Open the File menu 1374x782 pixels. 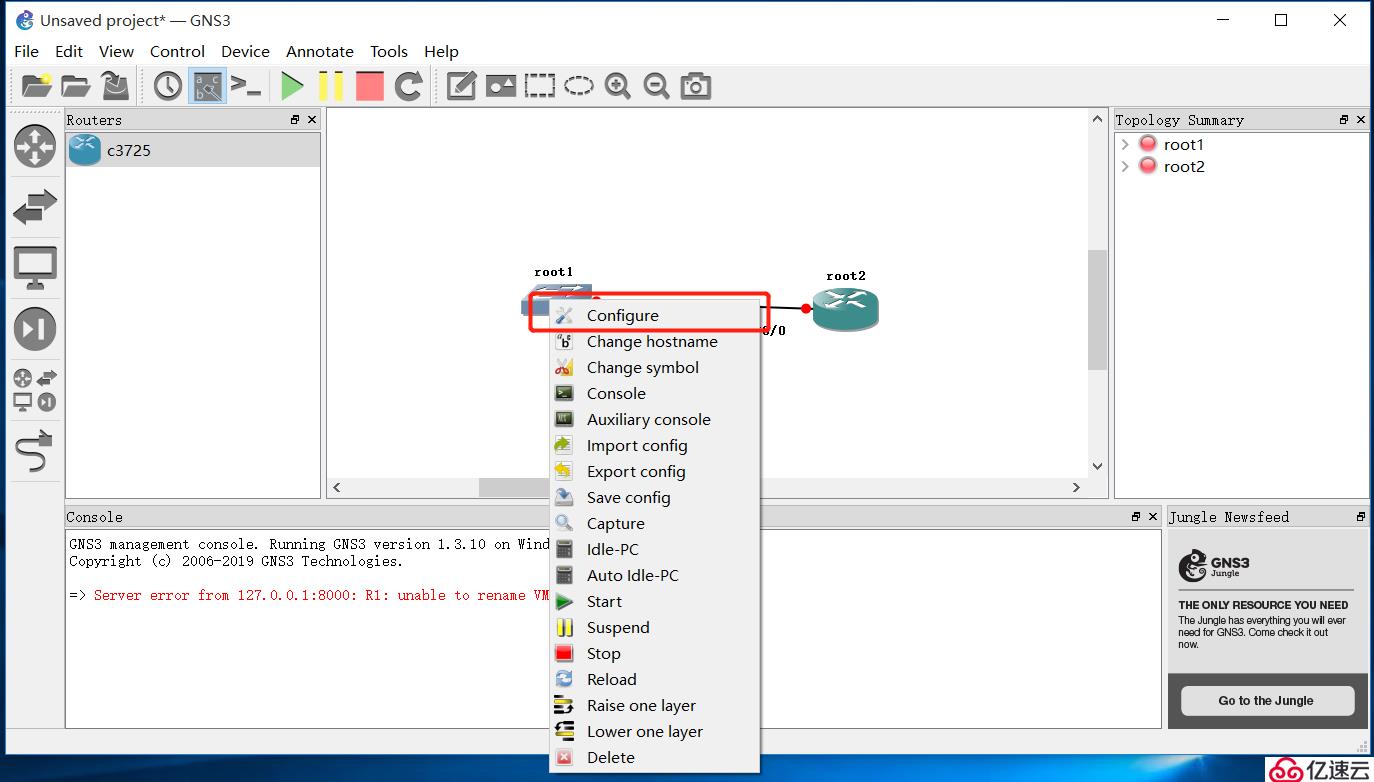coord(27,51)
